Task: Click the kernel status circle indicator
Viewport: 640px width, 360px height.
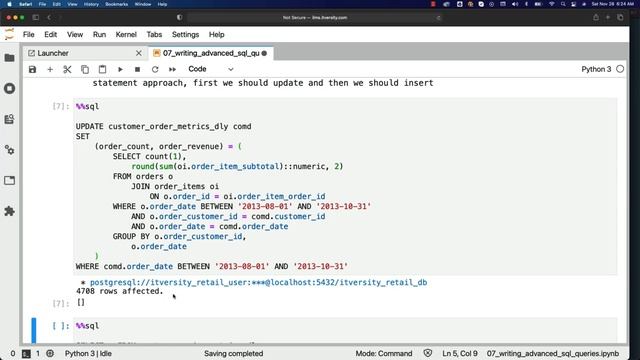Action: (x=620, y=69)
